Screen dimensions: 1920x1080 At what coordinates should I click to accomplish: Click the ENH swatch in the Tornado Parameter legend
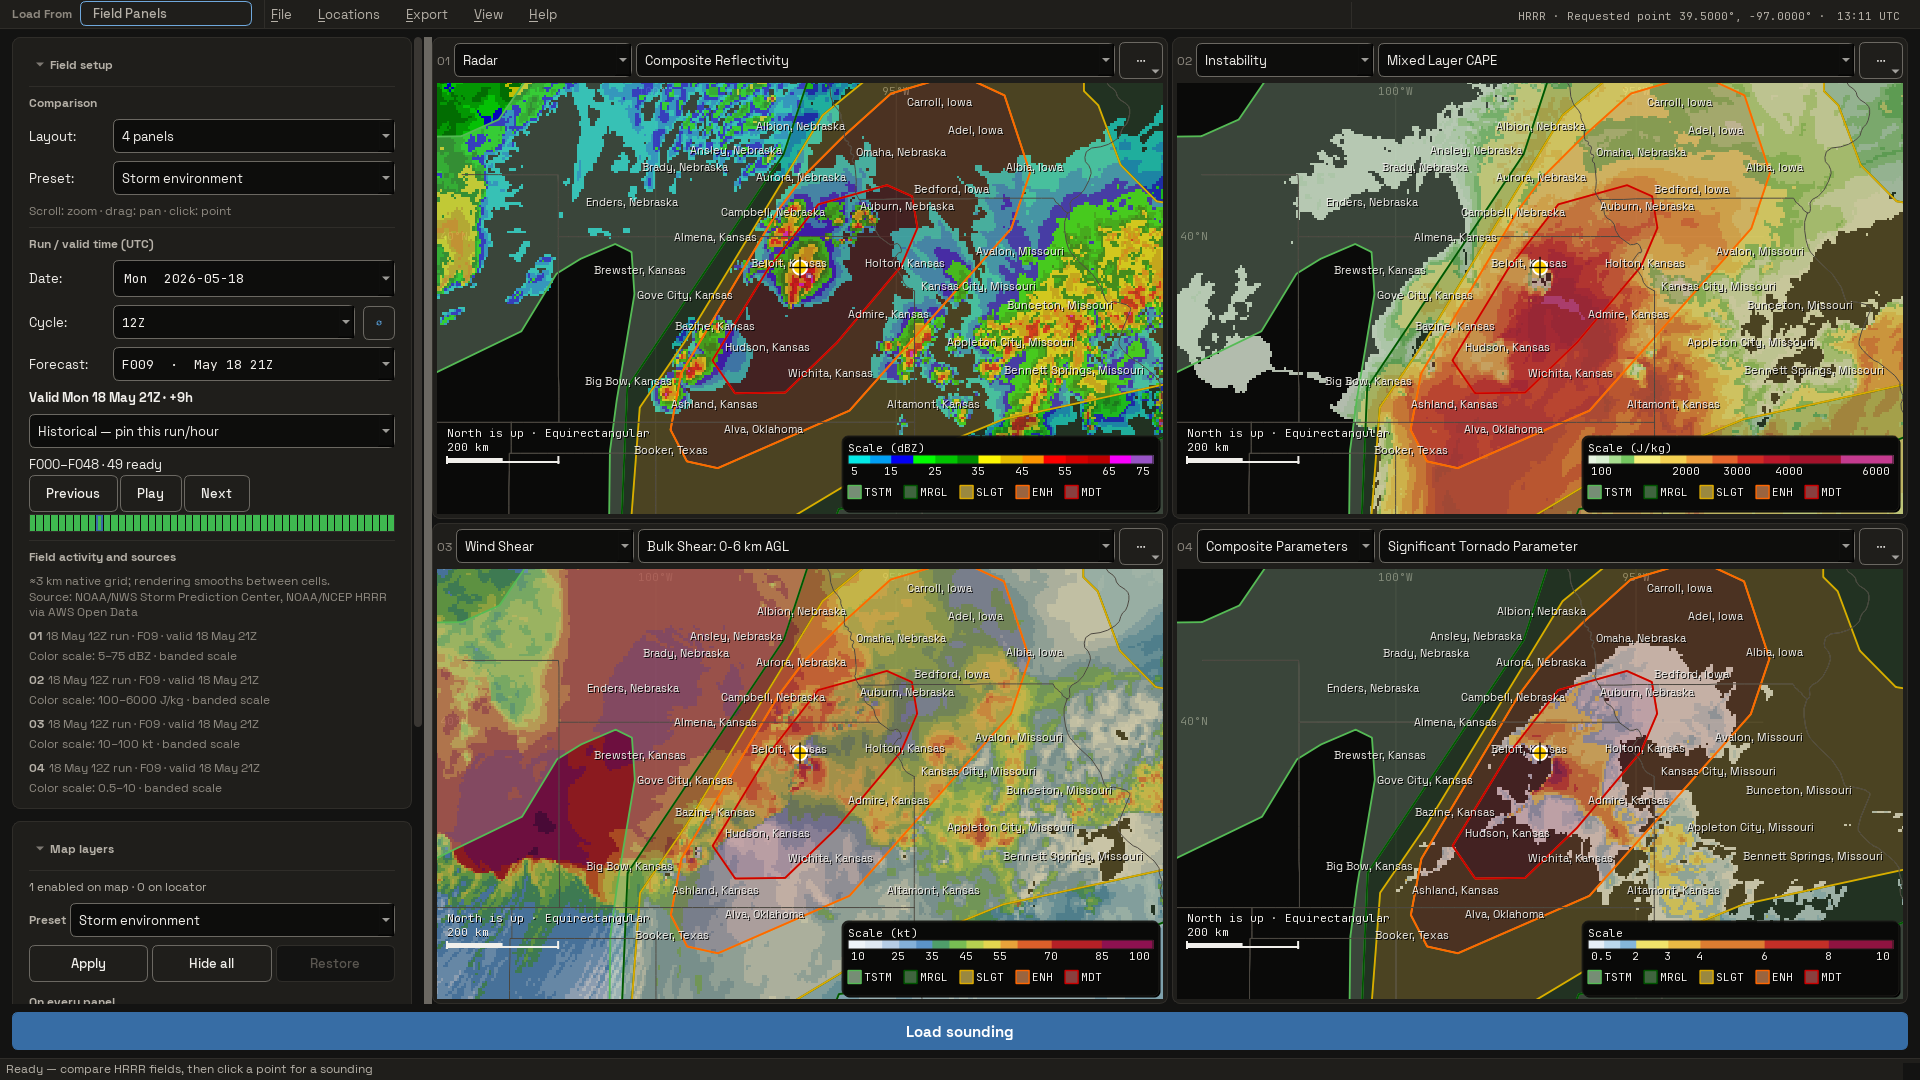coord(1762,978)
